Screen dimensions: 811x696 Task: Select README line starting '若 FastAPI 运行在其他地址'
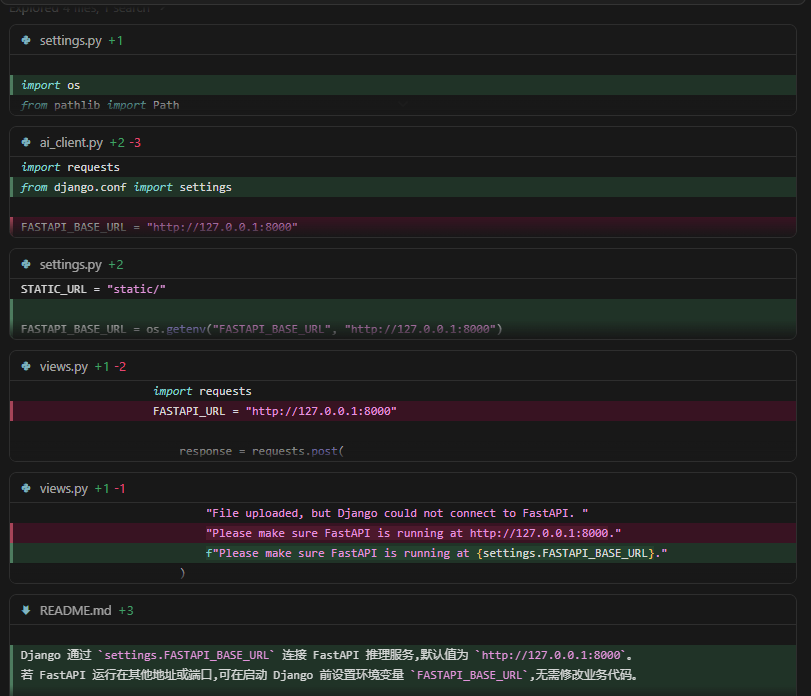[403, 675]
